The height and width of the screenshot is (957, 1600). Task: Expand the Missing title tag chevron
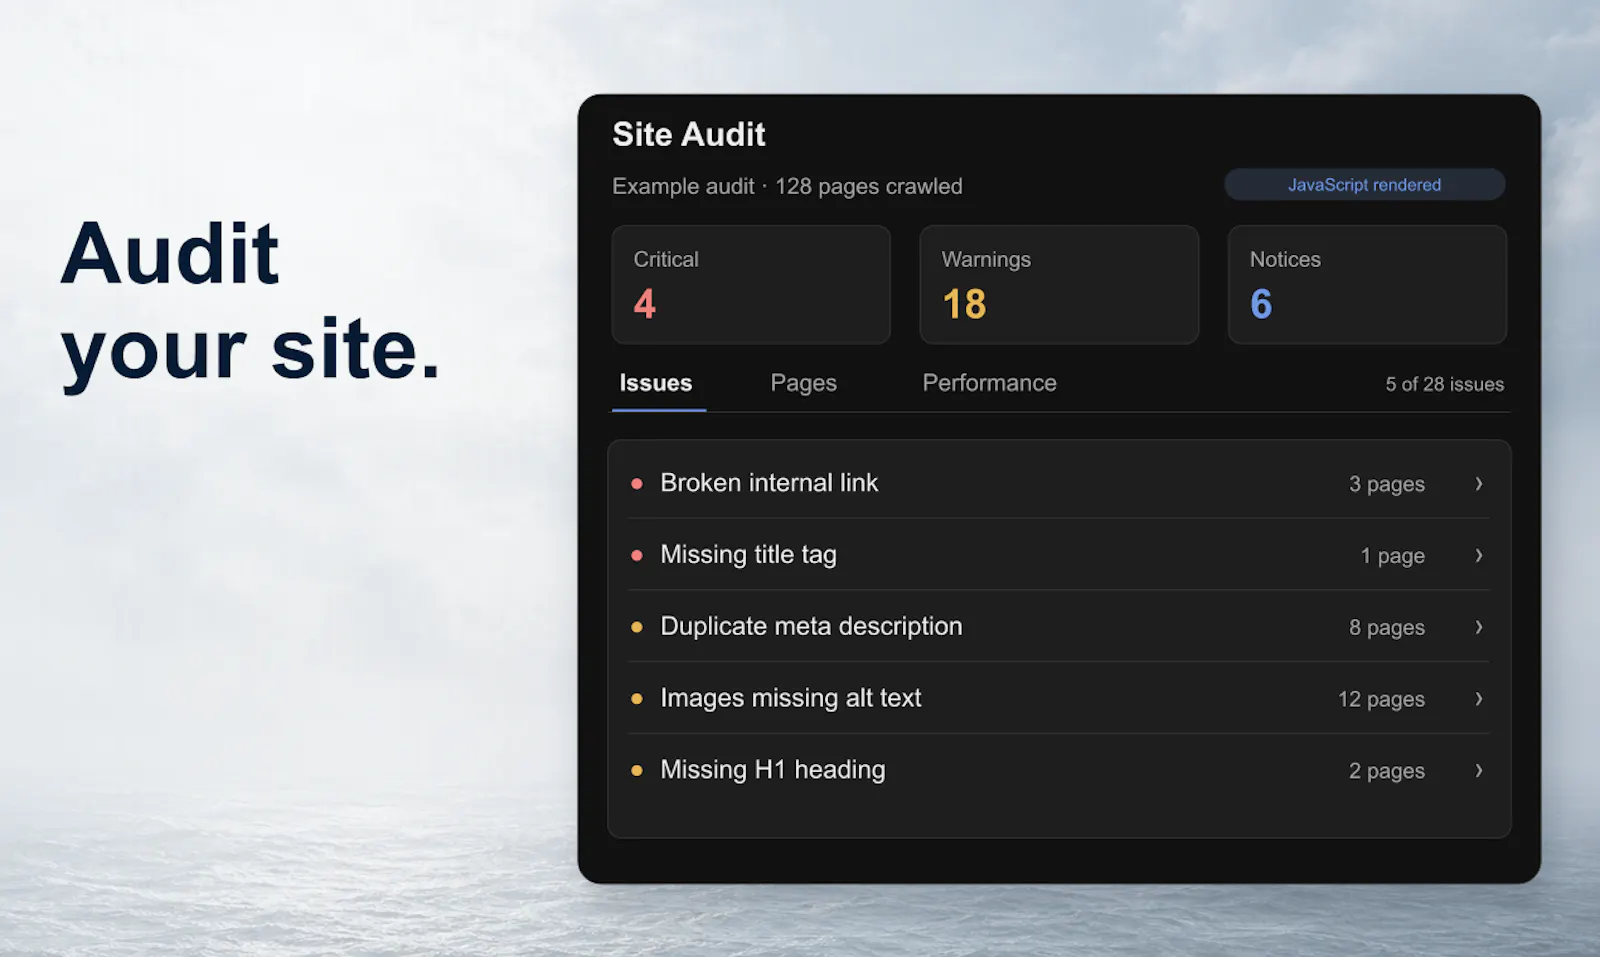pyautogui.click(x=1478, y=556)
